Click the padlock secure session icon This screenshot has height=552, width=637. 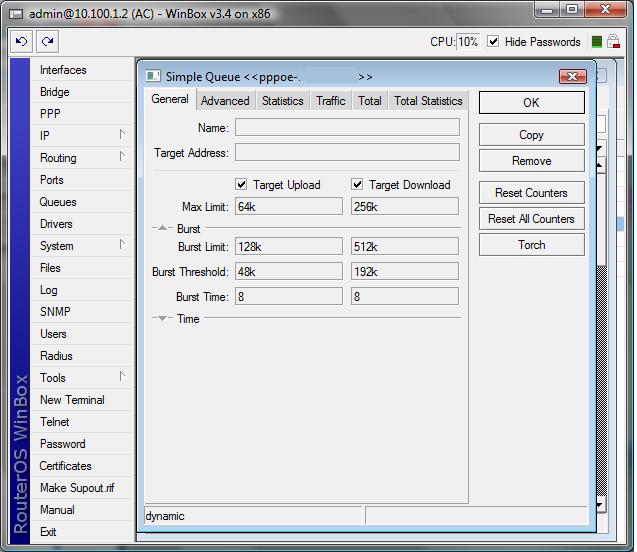tap(613, 41)
